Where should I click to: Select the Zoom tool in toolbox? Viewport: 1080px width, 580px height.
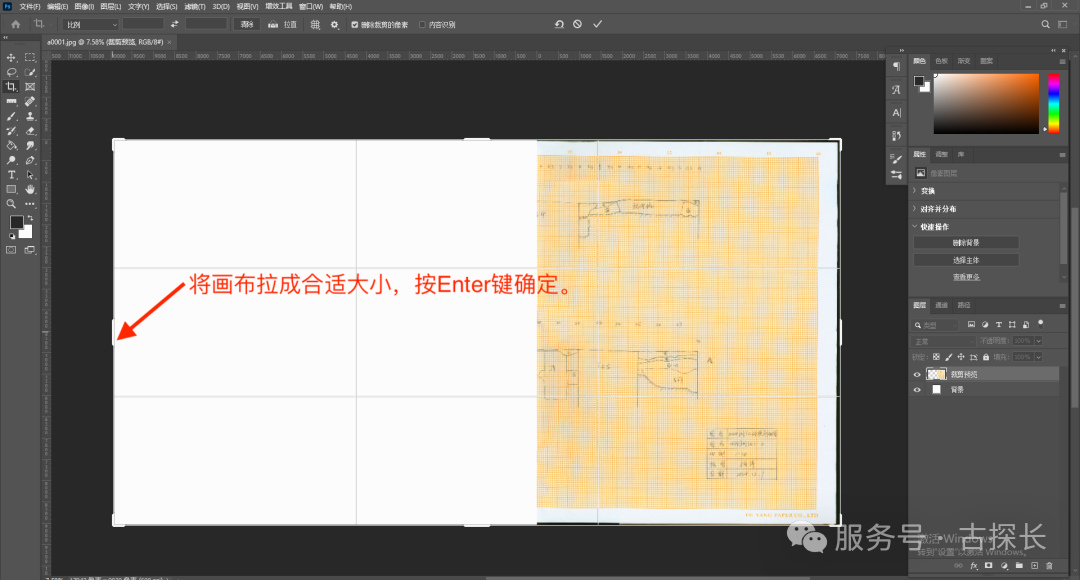coord(11,203)
